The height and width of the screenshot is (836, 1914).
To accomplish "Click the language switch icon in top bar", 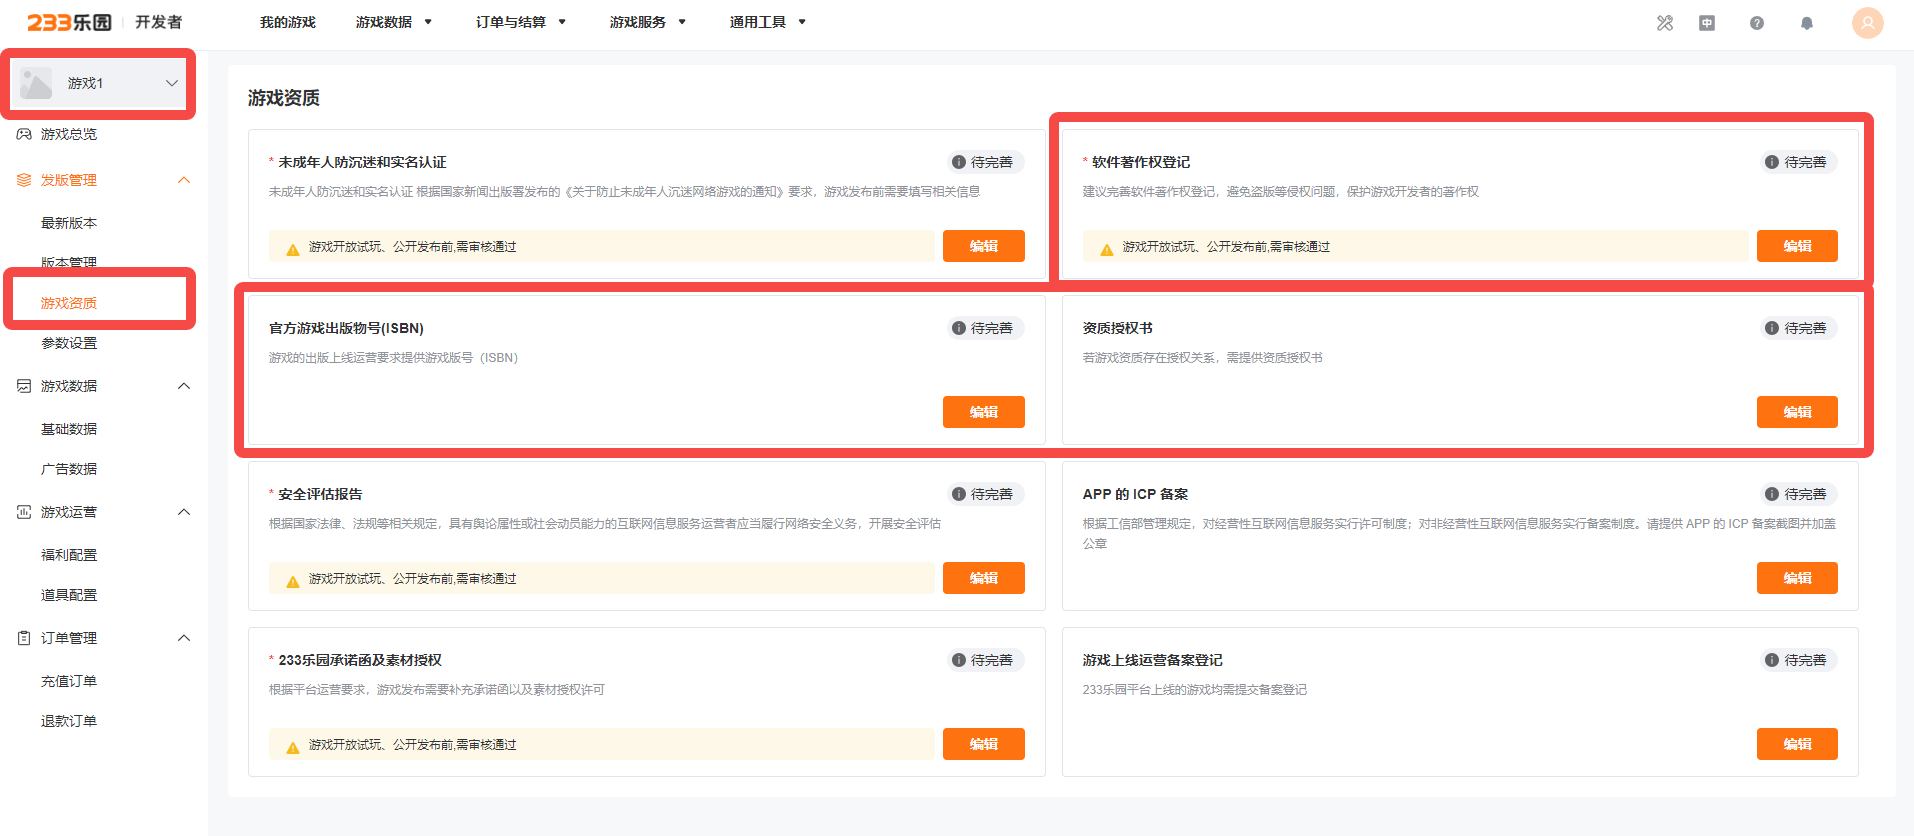I will coord(1707,23).
